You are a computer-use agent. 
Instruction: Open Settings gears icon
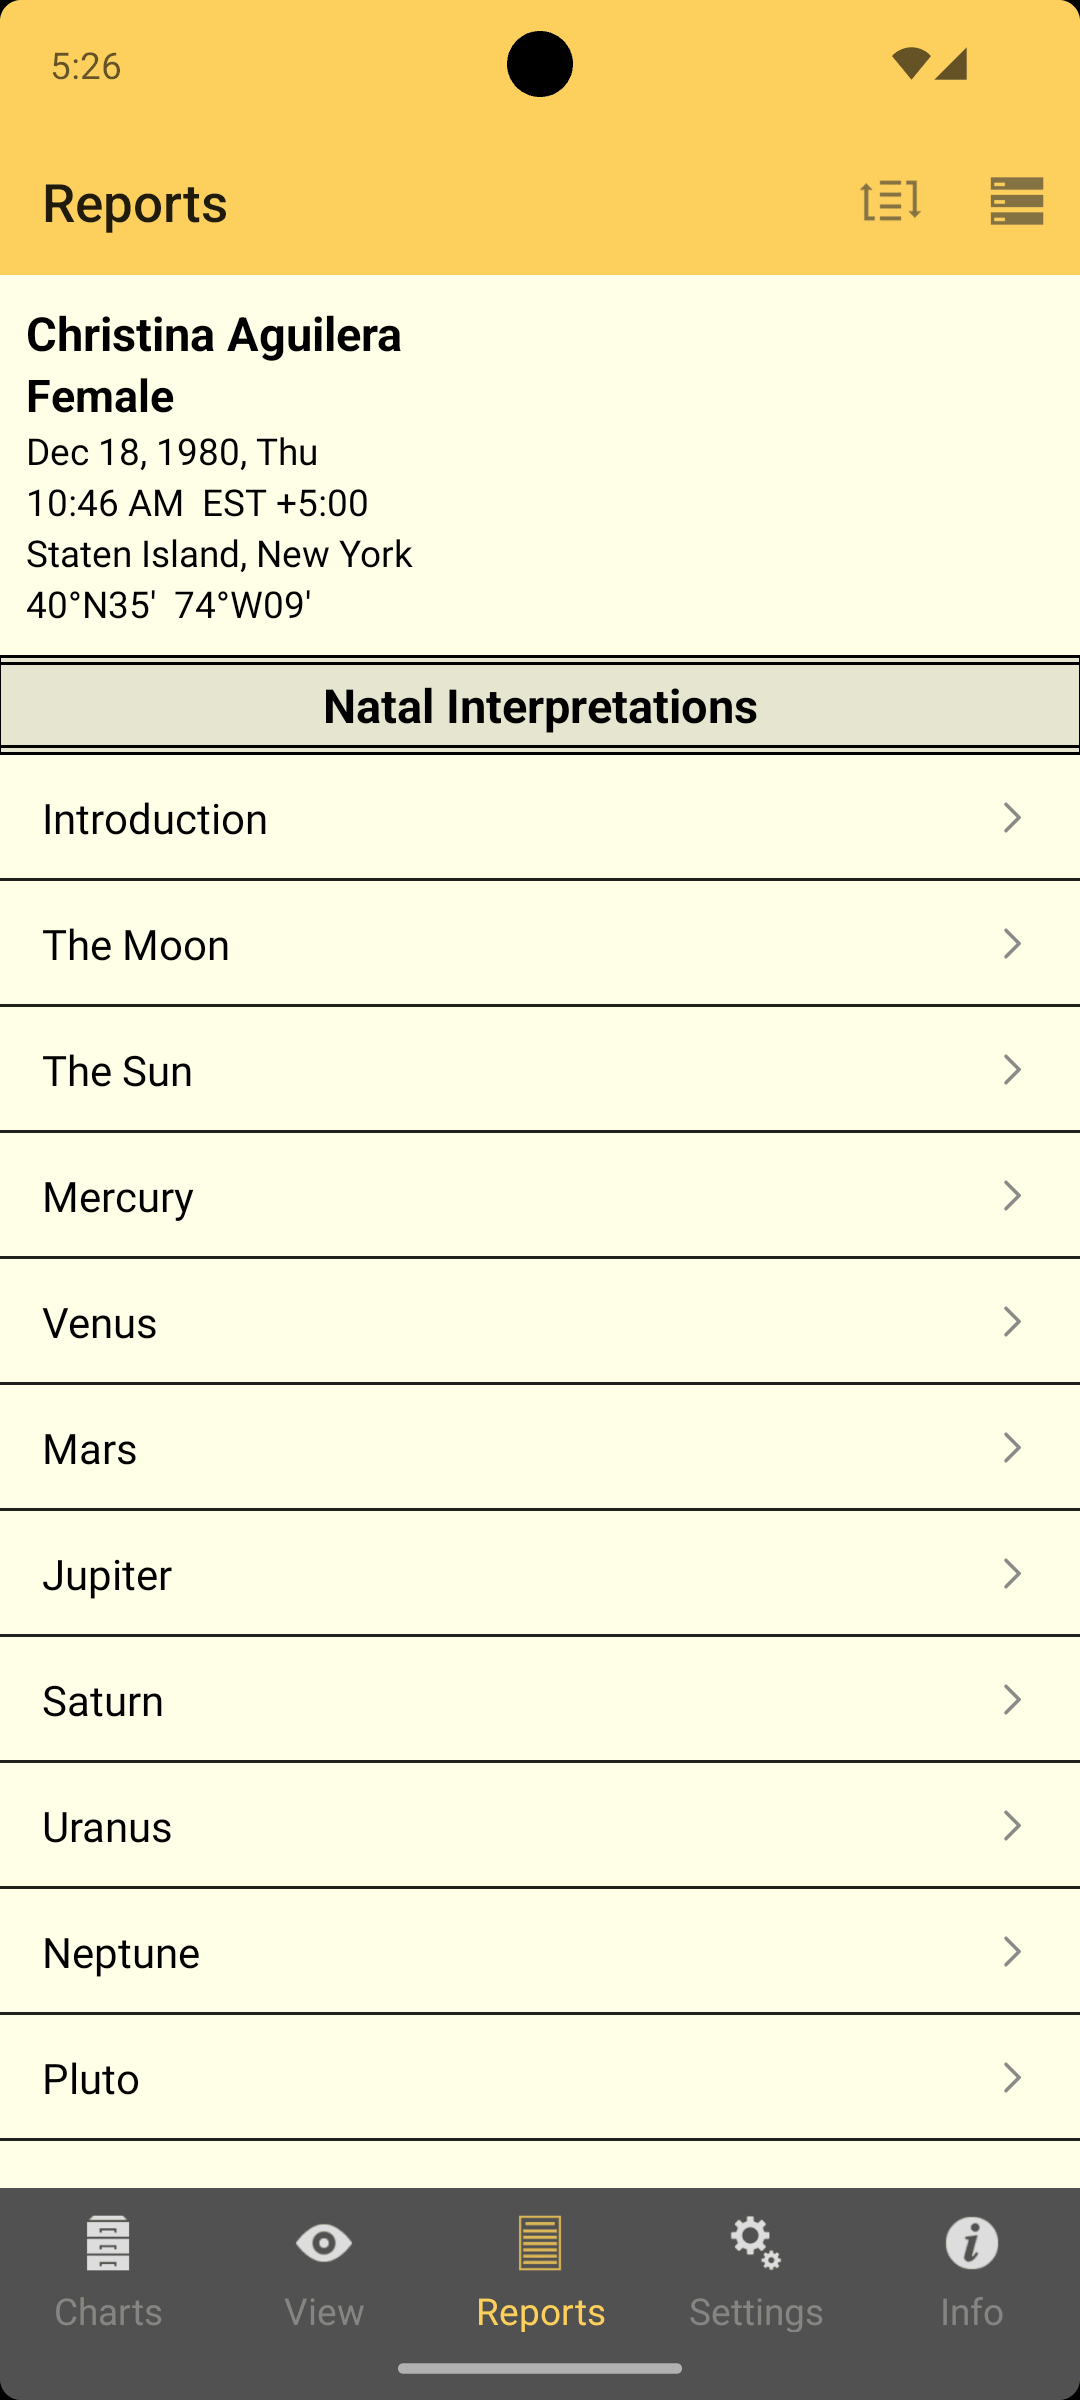pyautogui.click(x=756, y=2243)
